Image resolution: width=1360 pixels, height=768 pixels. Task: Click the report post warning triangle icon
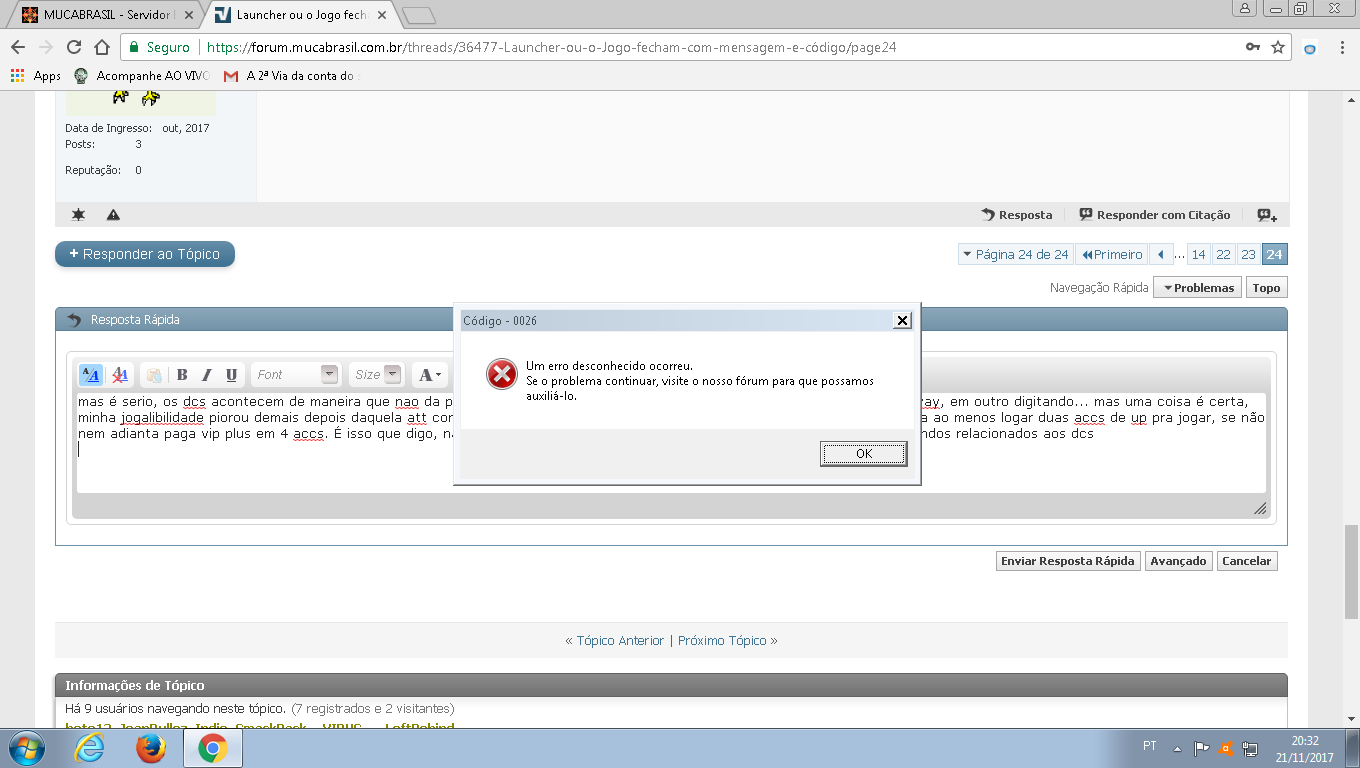click(x=113, y=215)
